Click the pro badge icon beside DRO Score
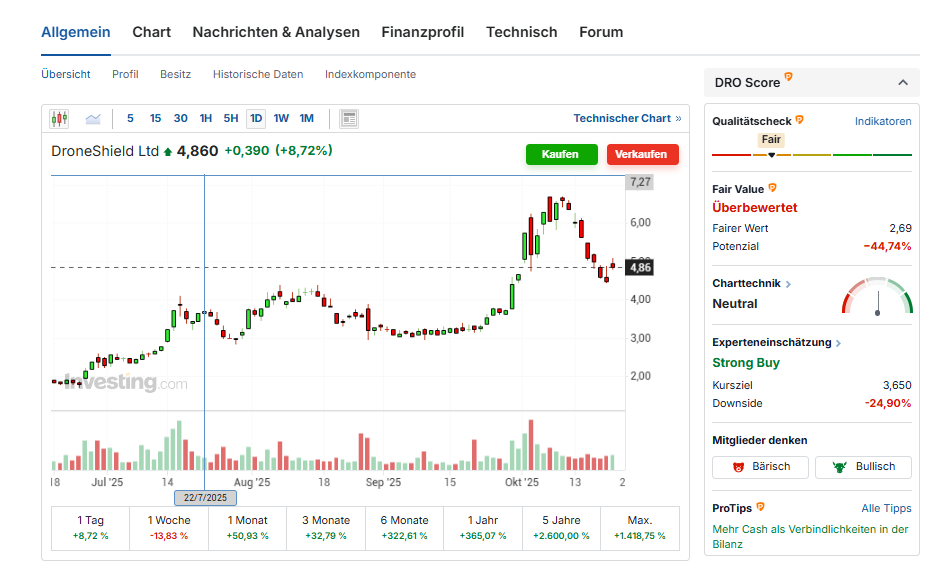The image size is (938, 571). [x=788, y=77]
